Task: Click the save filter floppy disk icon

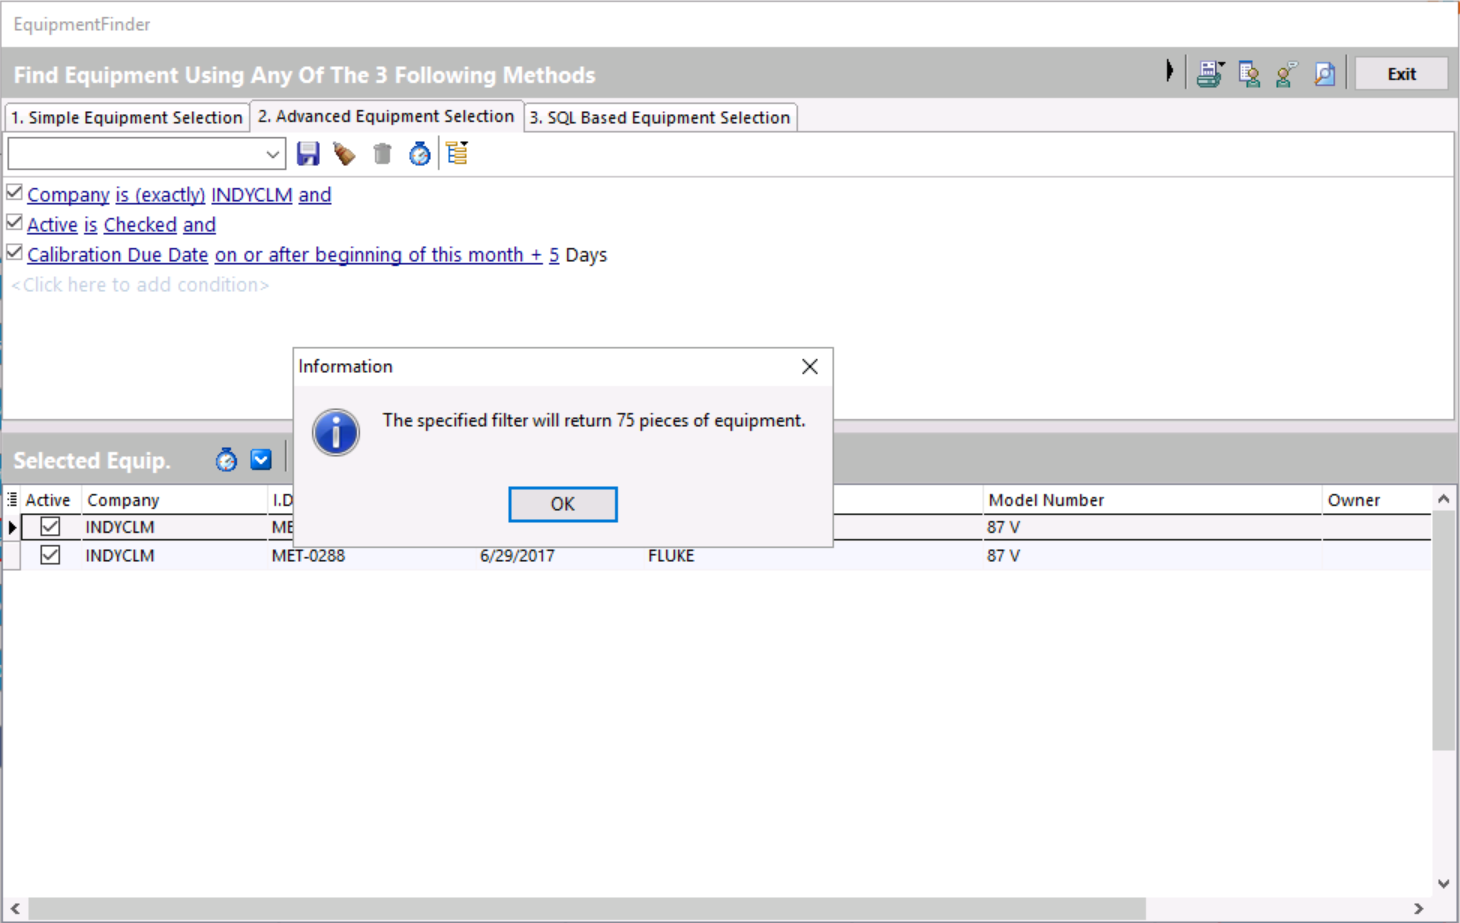Action: [308, 154]
